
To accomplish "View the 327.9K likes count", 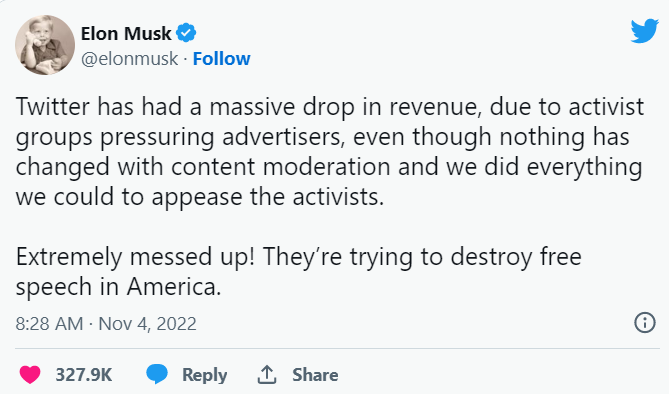I will 84,375.
